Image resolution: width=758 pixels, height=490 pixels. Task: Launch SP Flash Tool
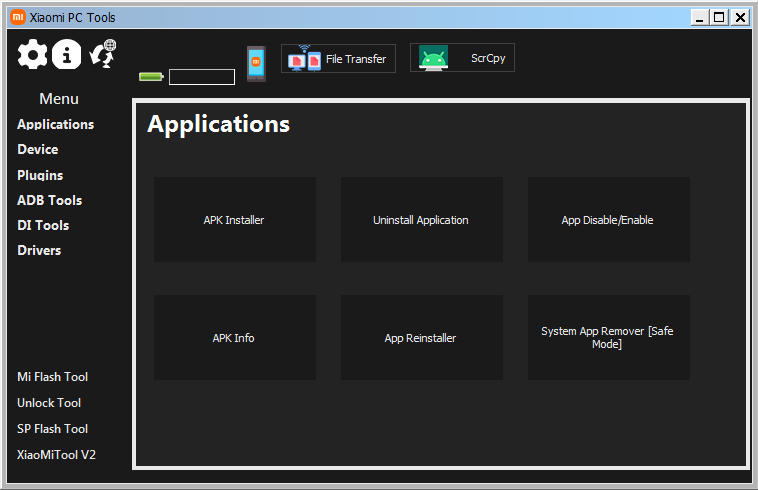53,429
